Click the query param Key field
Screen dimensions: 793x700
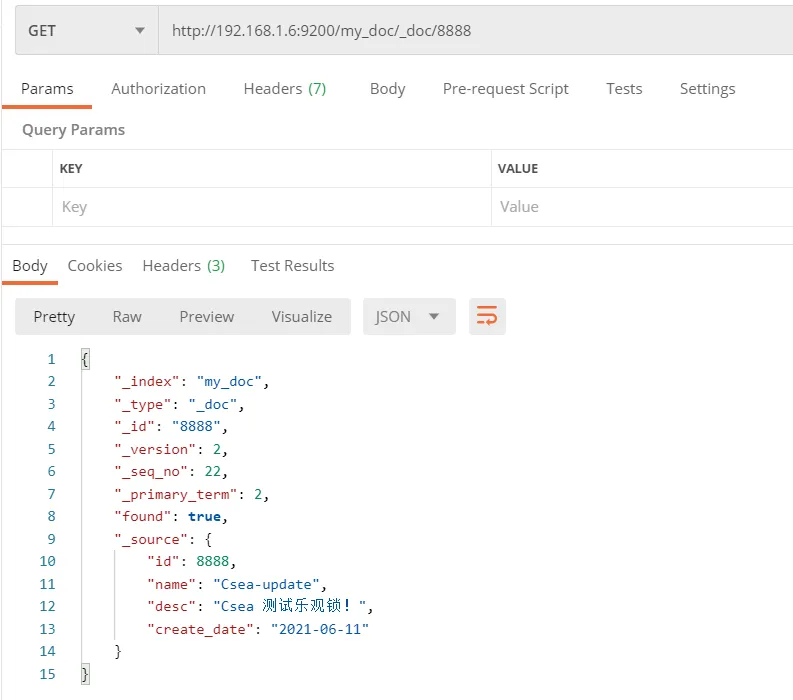point(270,207)
